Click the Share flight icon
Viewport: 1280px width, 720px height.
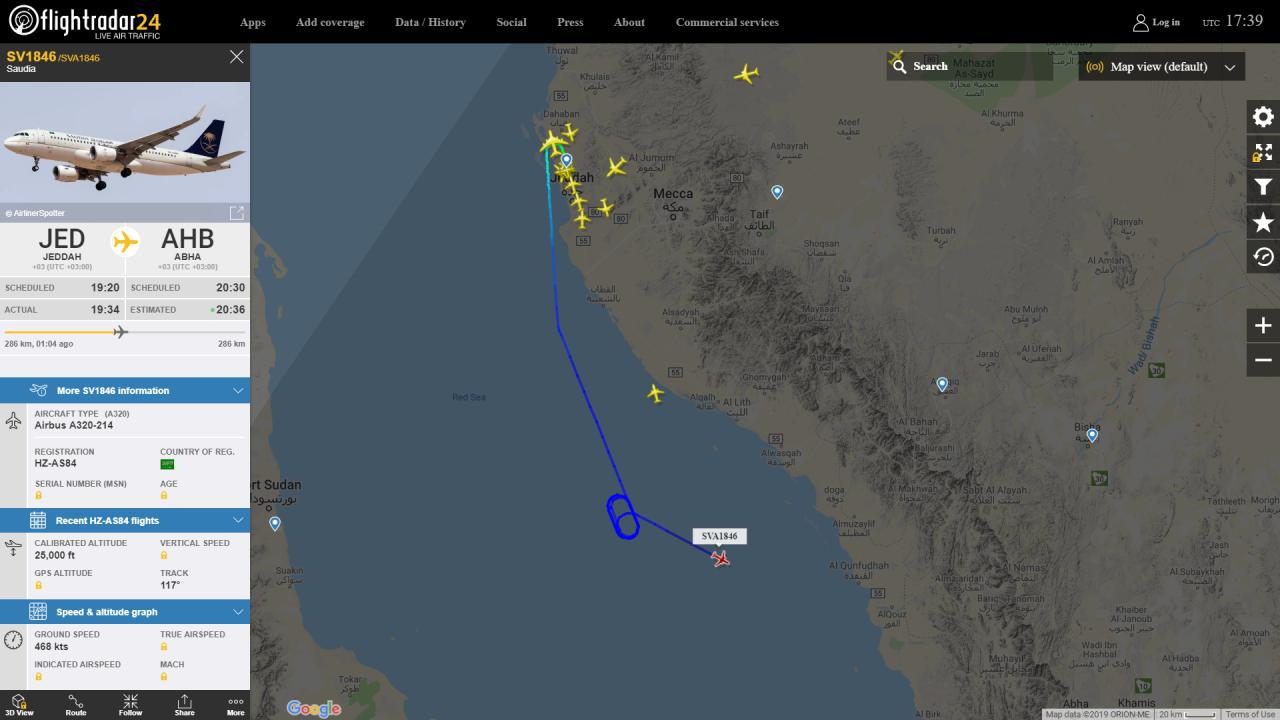tap(184, 705)
